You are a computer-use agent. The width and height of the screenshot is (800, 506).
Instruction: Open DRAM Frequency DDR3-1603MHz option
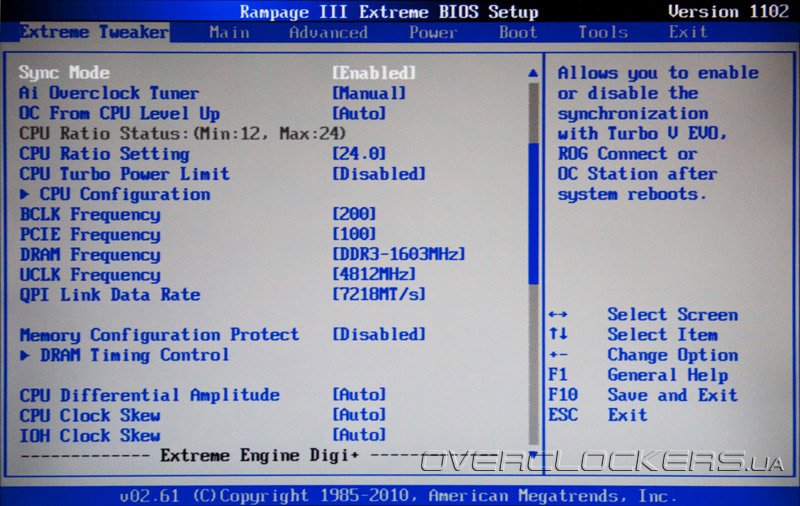399,254
